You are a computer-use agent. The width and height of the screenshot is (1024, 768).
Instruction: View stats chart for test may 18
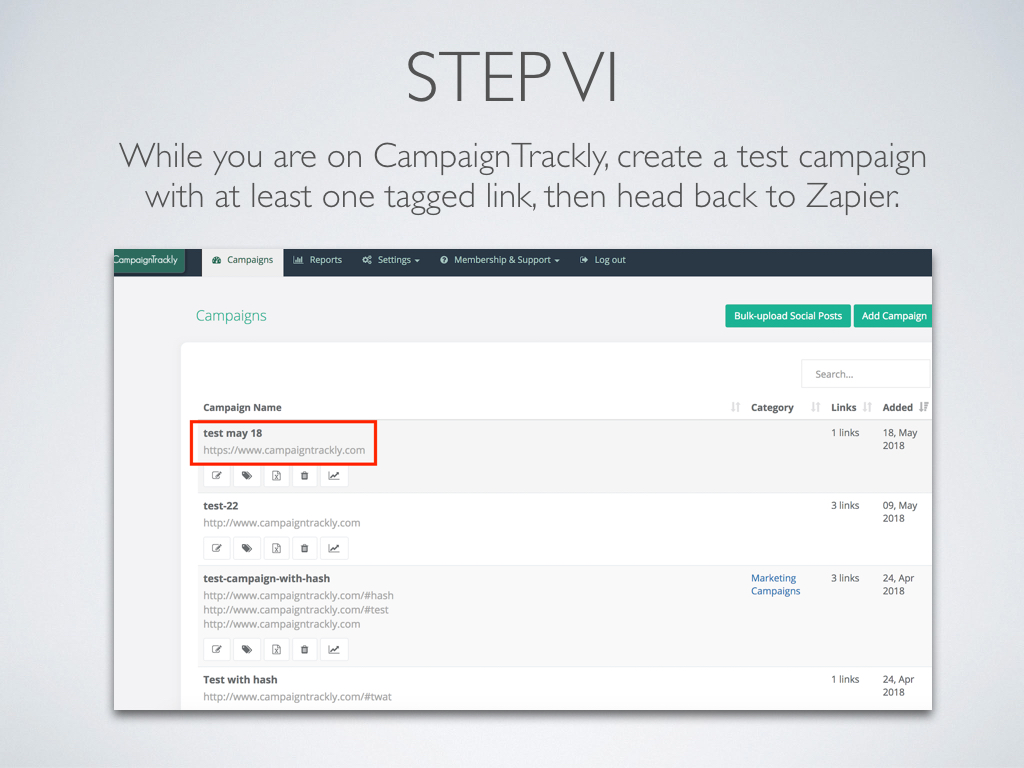[x=334, y=475]
